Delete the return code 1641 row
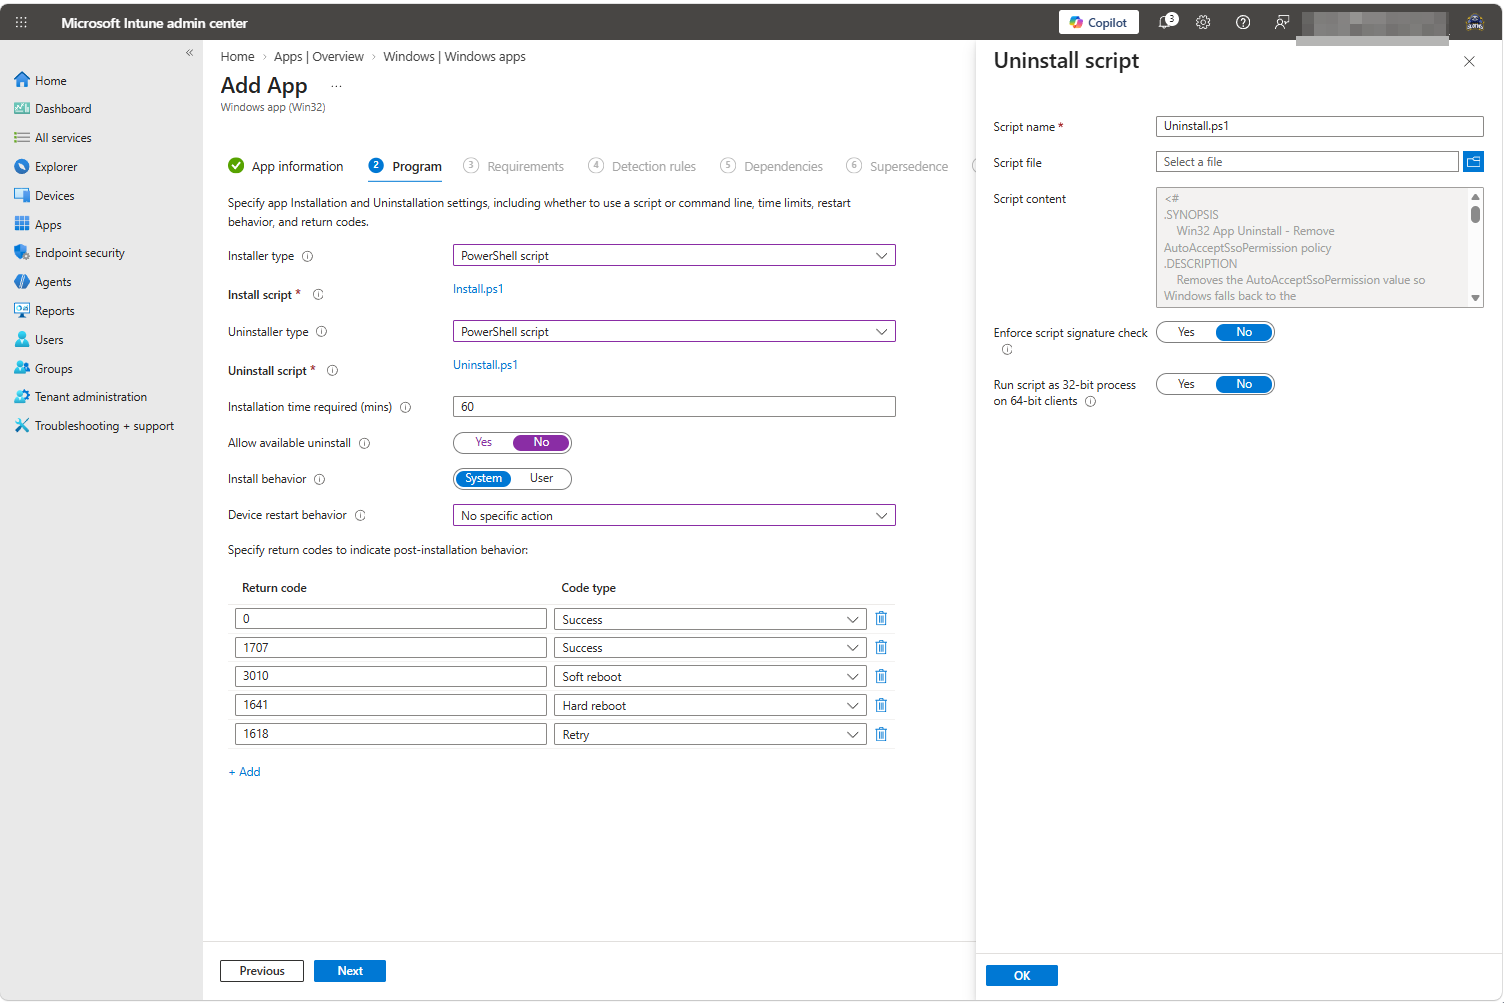The image size is (1504, 1003). click(881, 706)
